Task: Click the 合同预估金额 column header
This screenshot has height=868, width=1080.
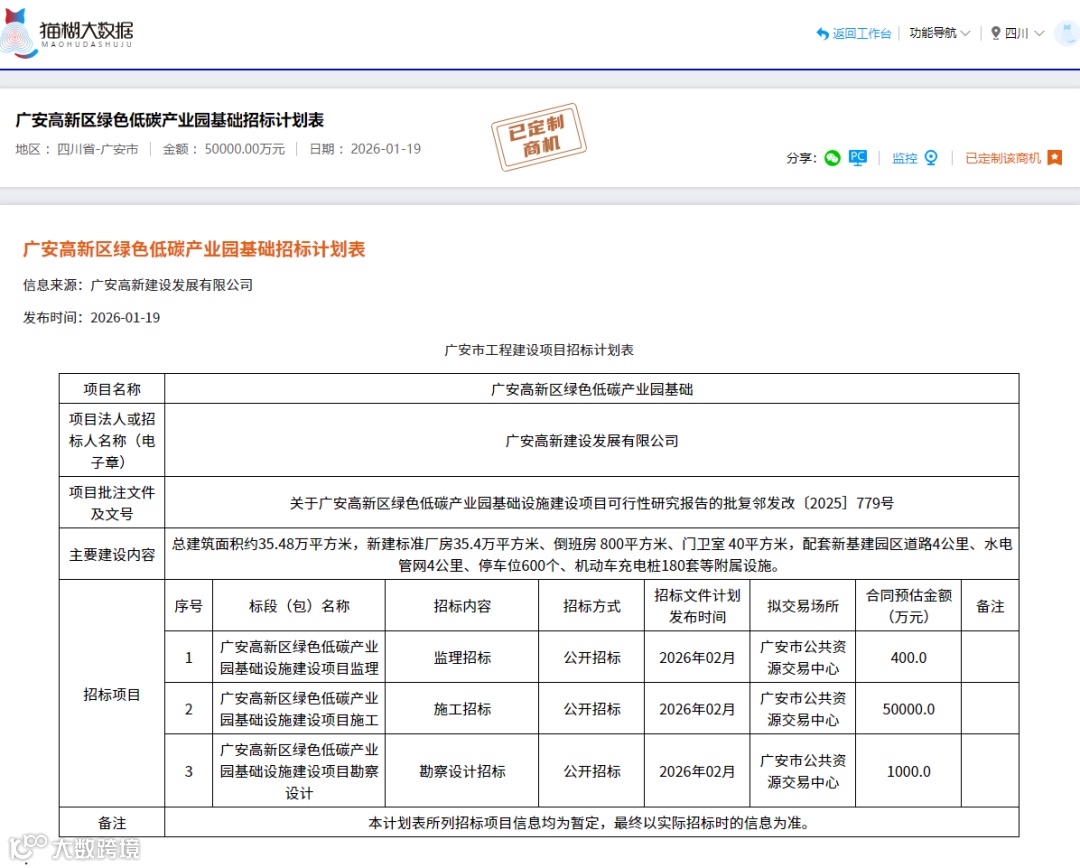Action: coord(908,606)
